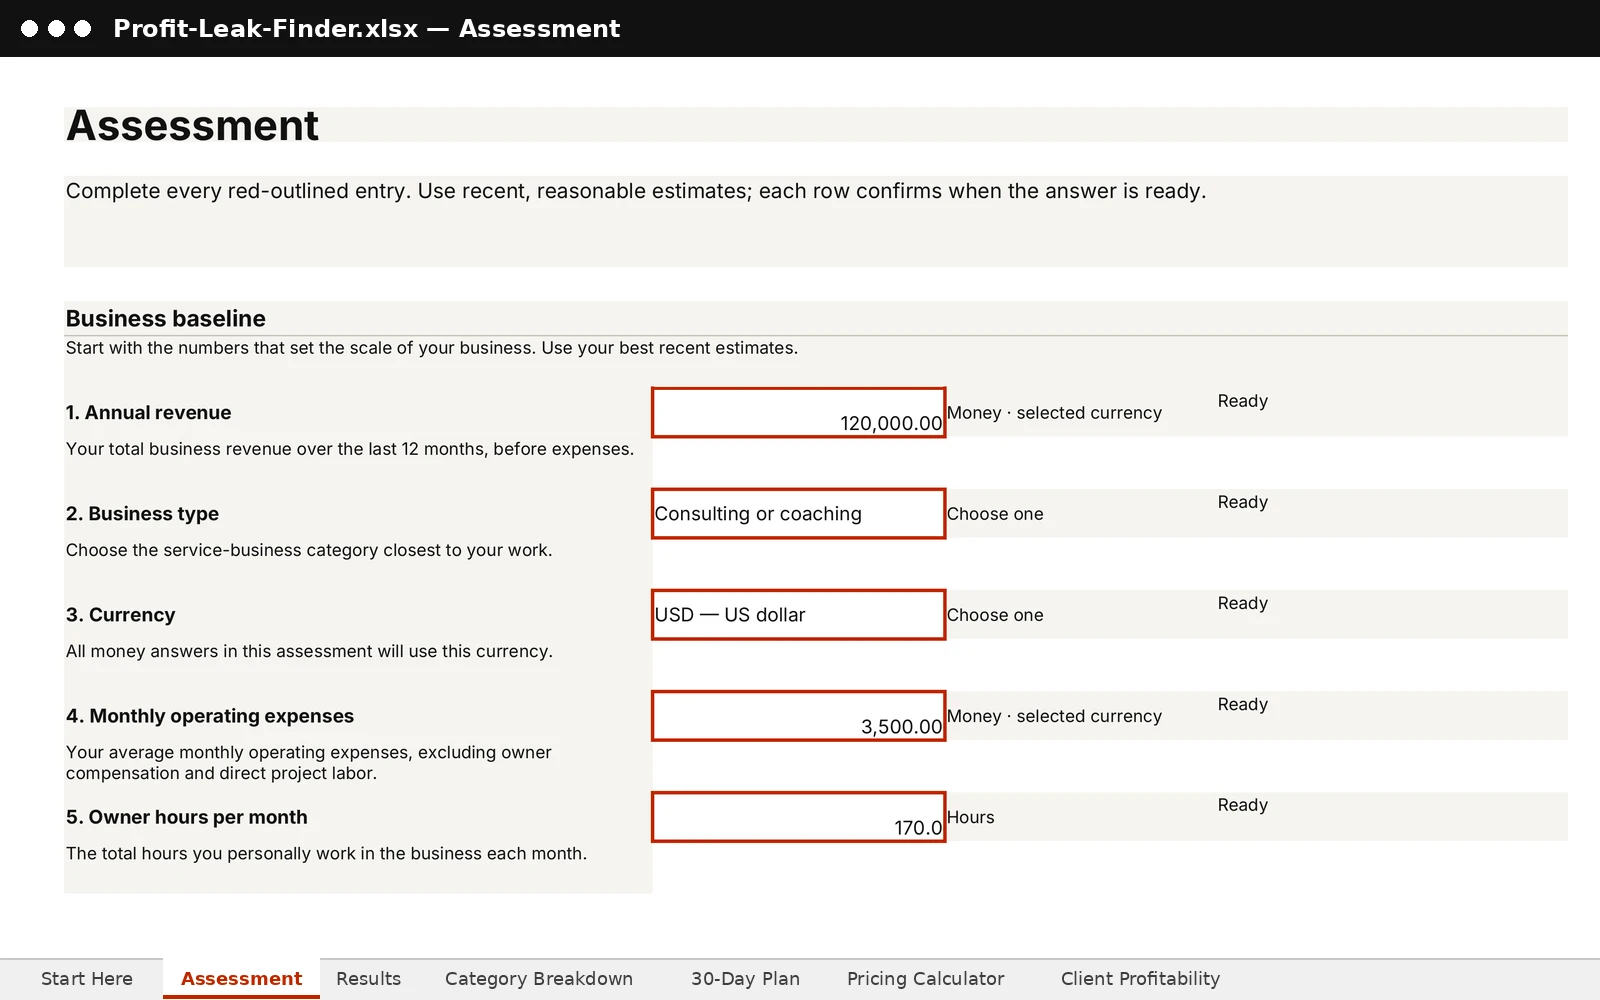Click the 'Complete every red-outlined entry' instruction text

pos(636,191)
